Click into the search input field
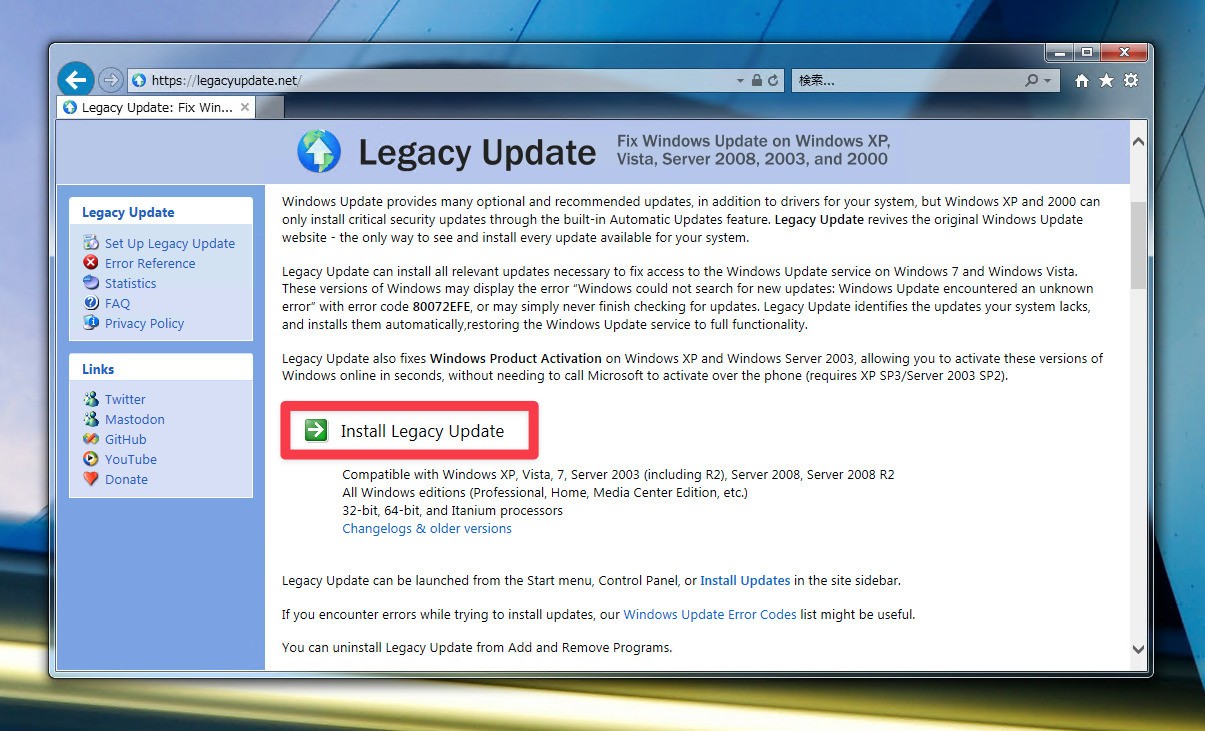1205x731 pixels. tap(905, 81)
